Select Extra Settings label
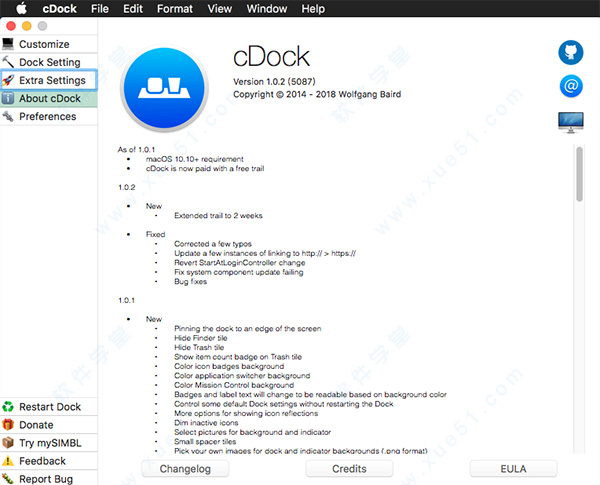The height and width of the screenshot is (485, 600). (52, 80)
